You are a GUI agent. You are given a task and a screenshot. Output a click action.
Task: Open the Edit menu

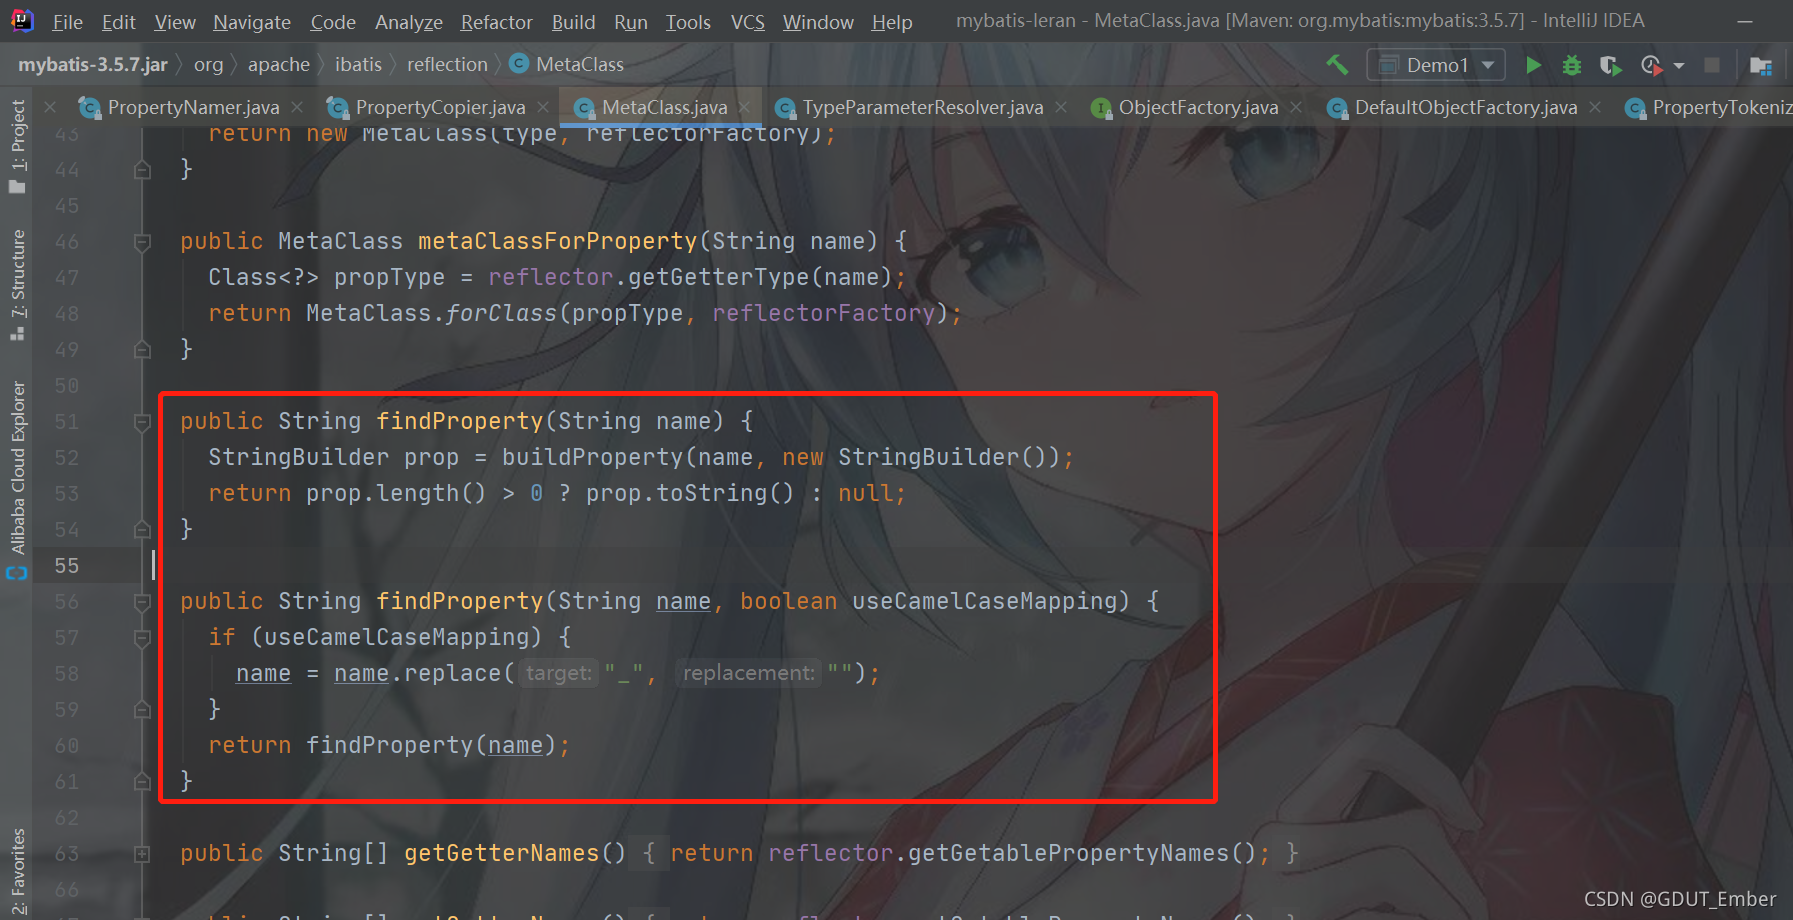(118, 22)
